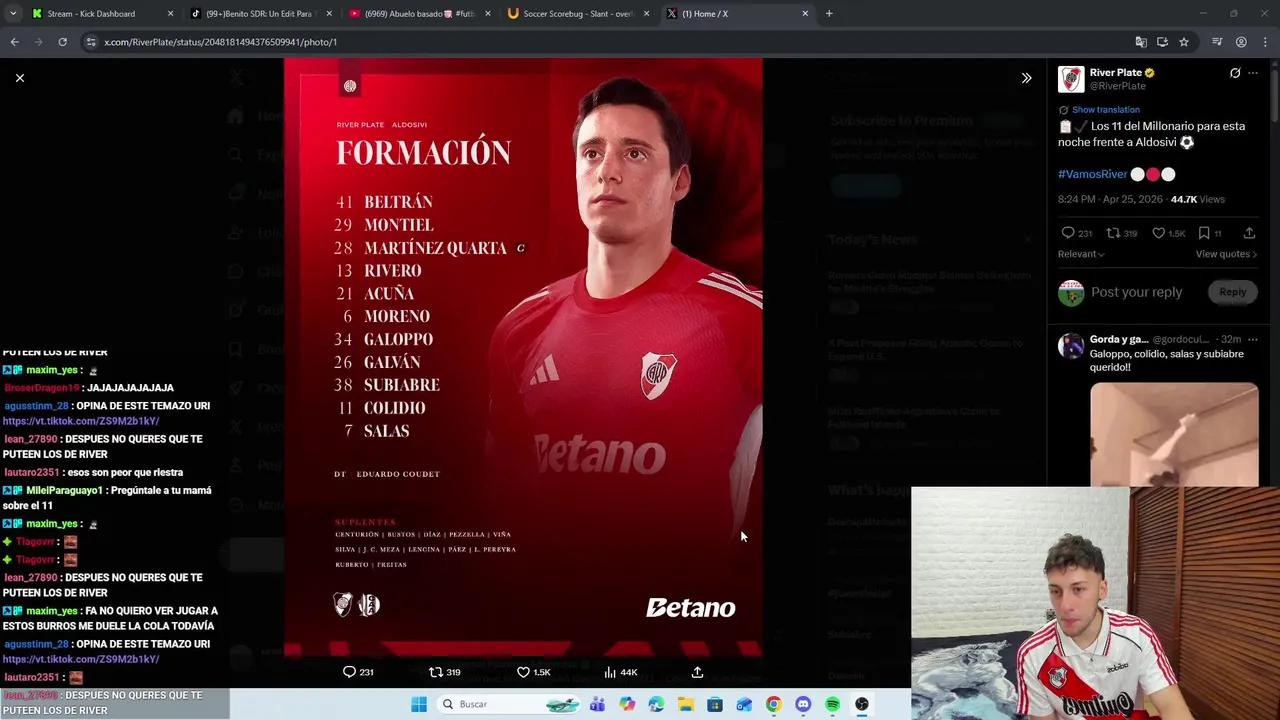Click Show translation link

(x=1105, y=110)
